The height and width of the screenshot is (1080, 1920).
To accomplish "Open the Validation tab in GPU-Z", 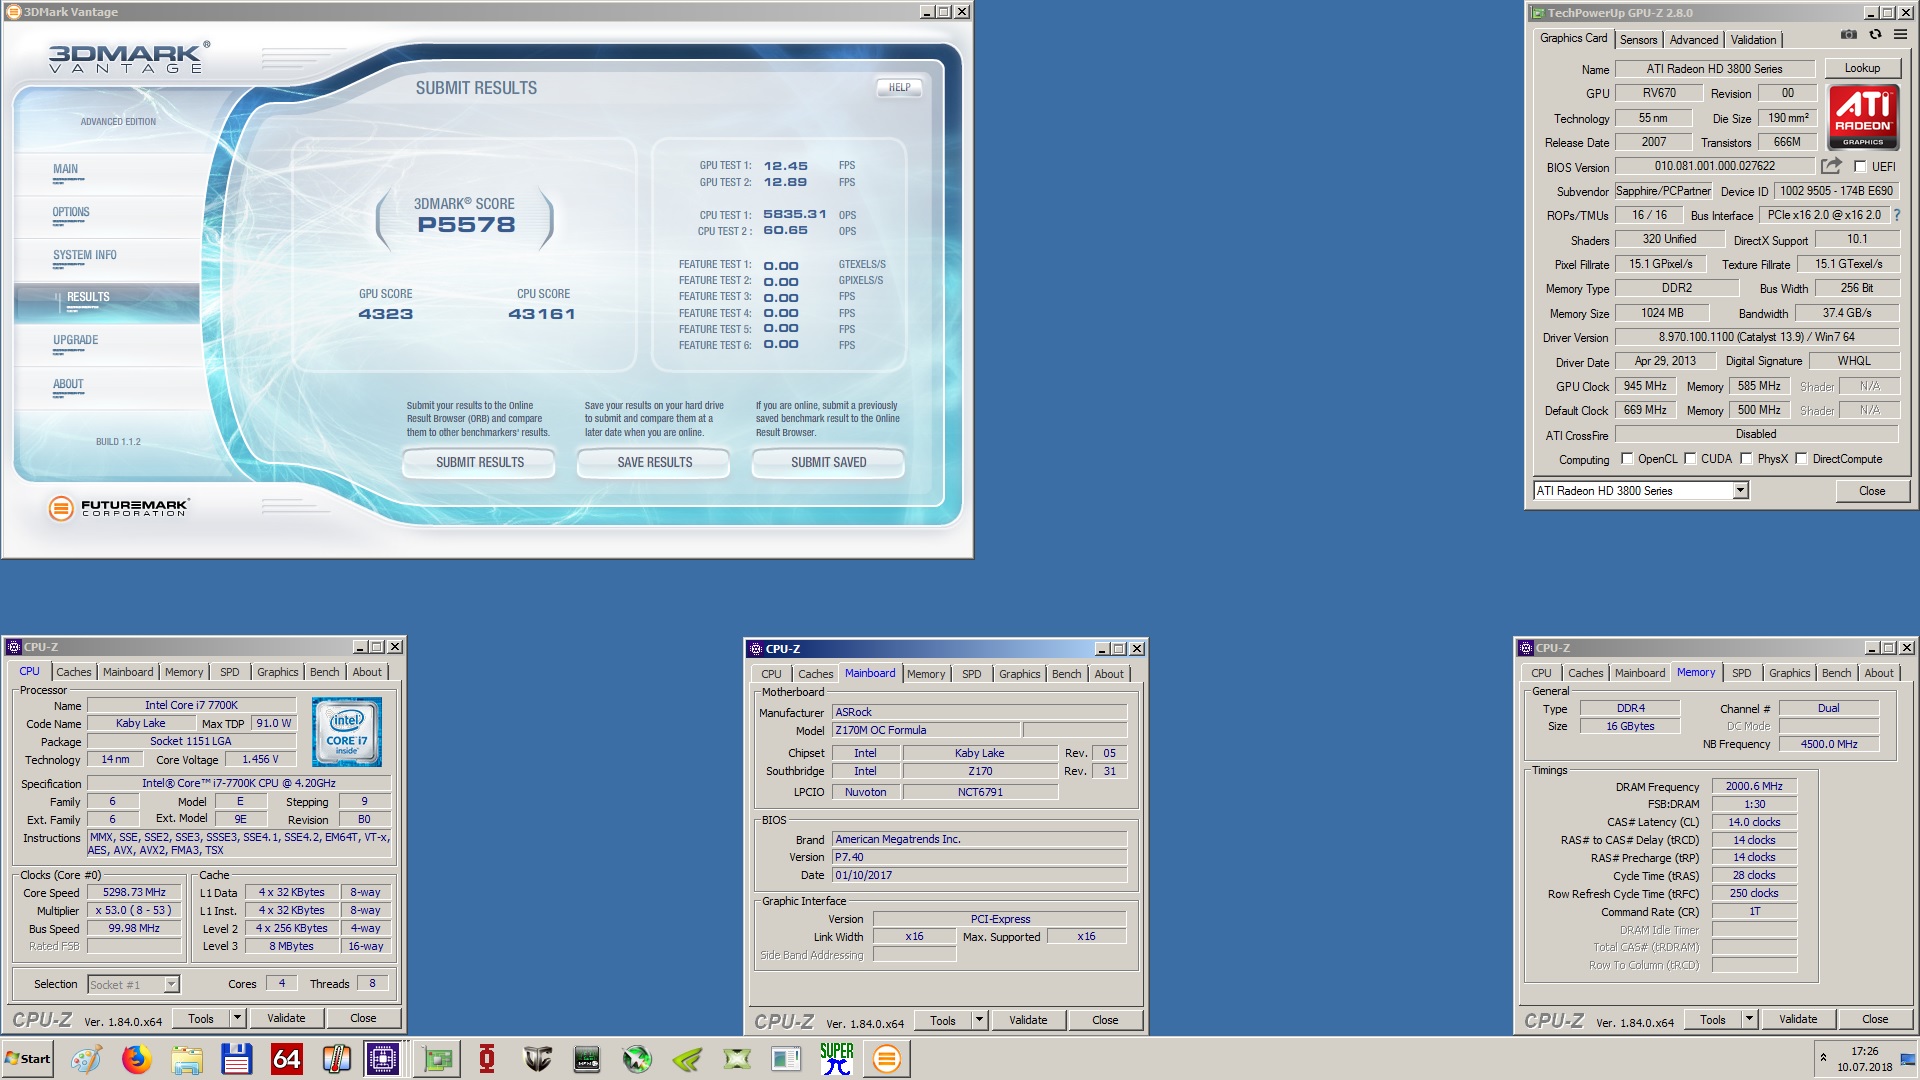I will tap(1753, 40).
